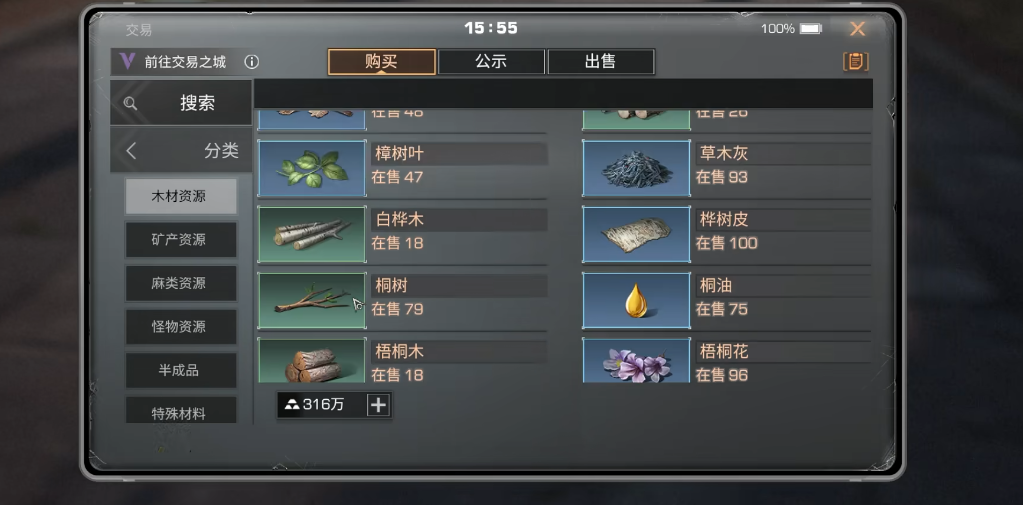Image resolution: width=1023 pixels, height=505 pixels.
Task: Collapse the 分类 category back arrow
Action: [131, 151]
